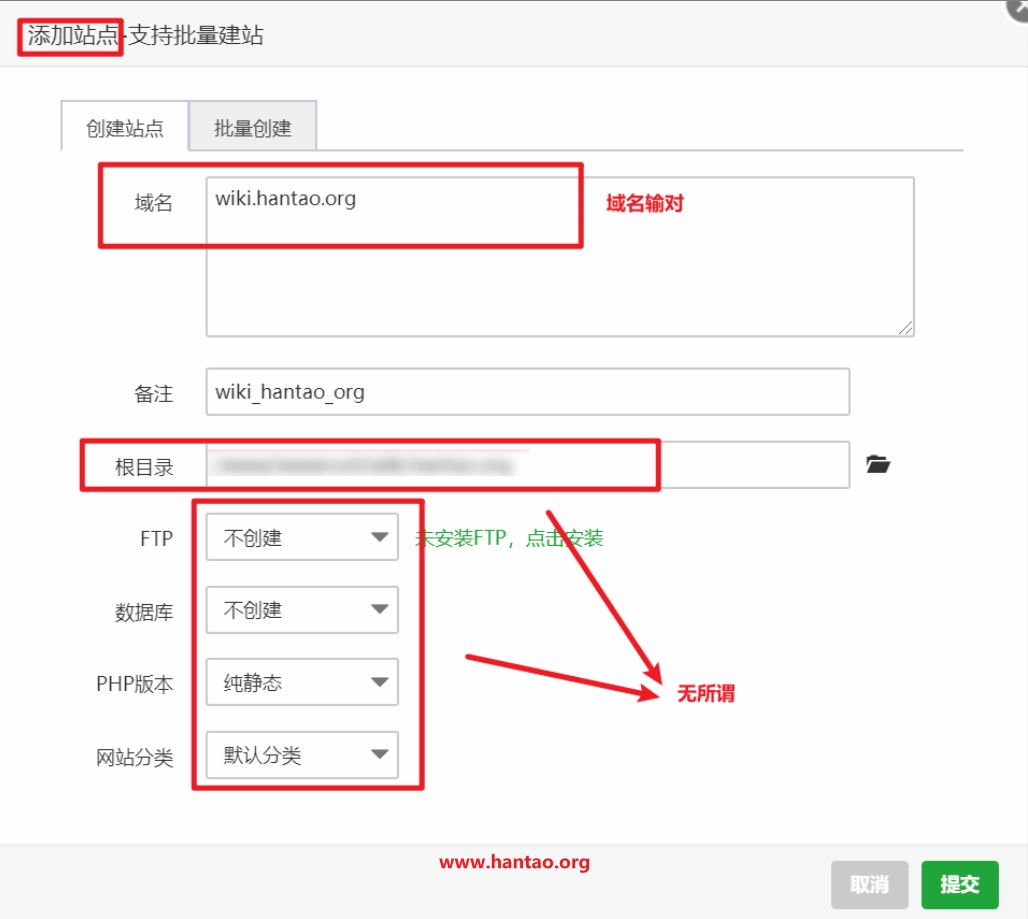Open the PHP版本 dropdown showing 纯静态
The height and width of the screenshot is (919, 1028).
click(301, 683)
